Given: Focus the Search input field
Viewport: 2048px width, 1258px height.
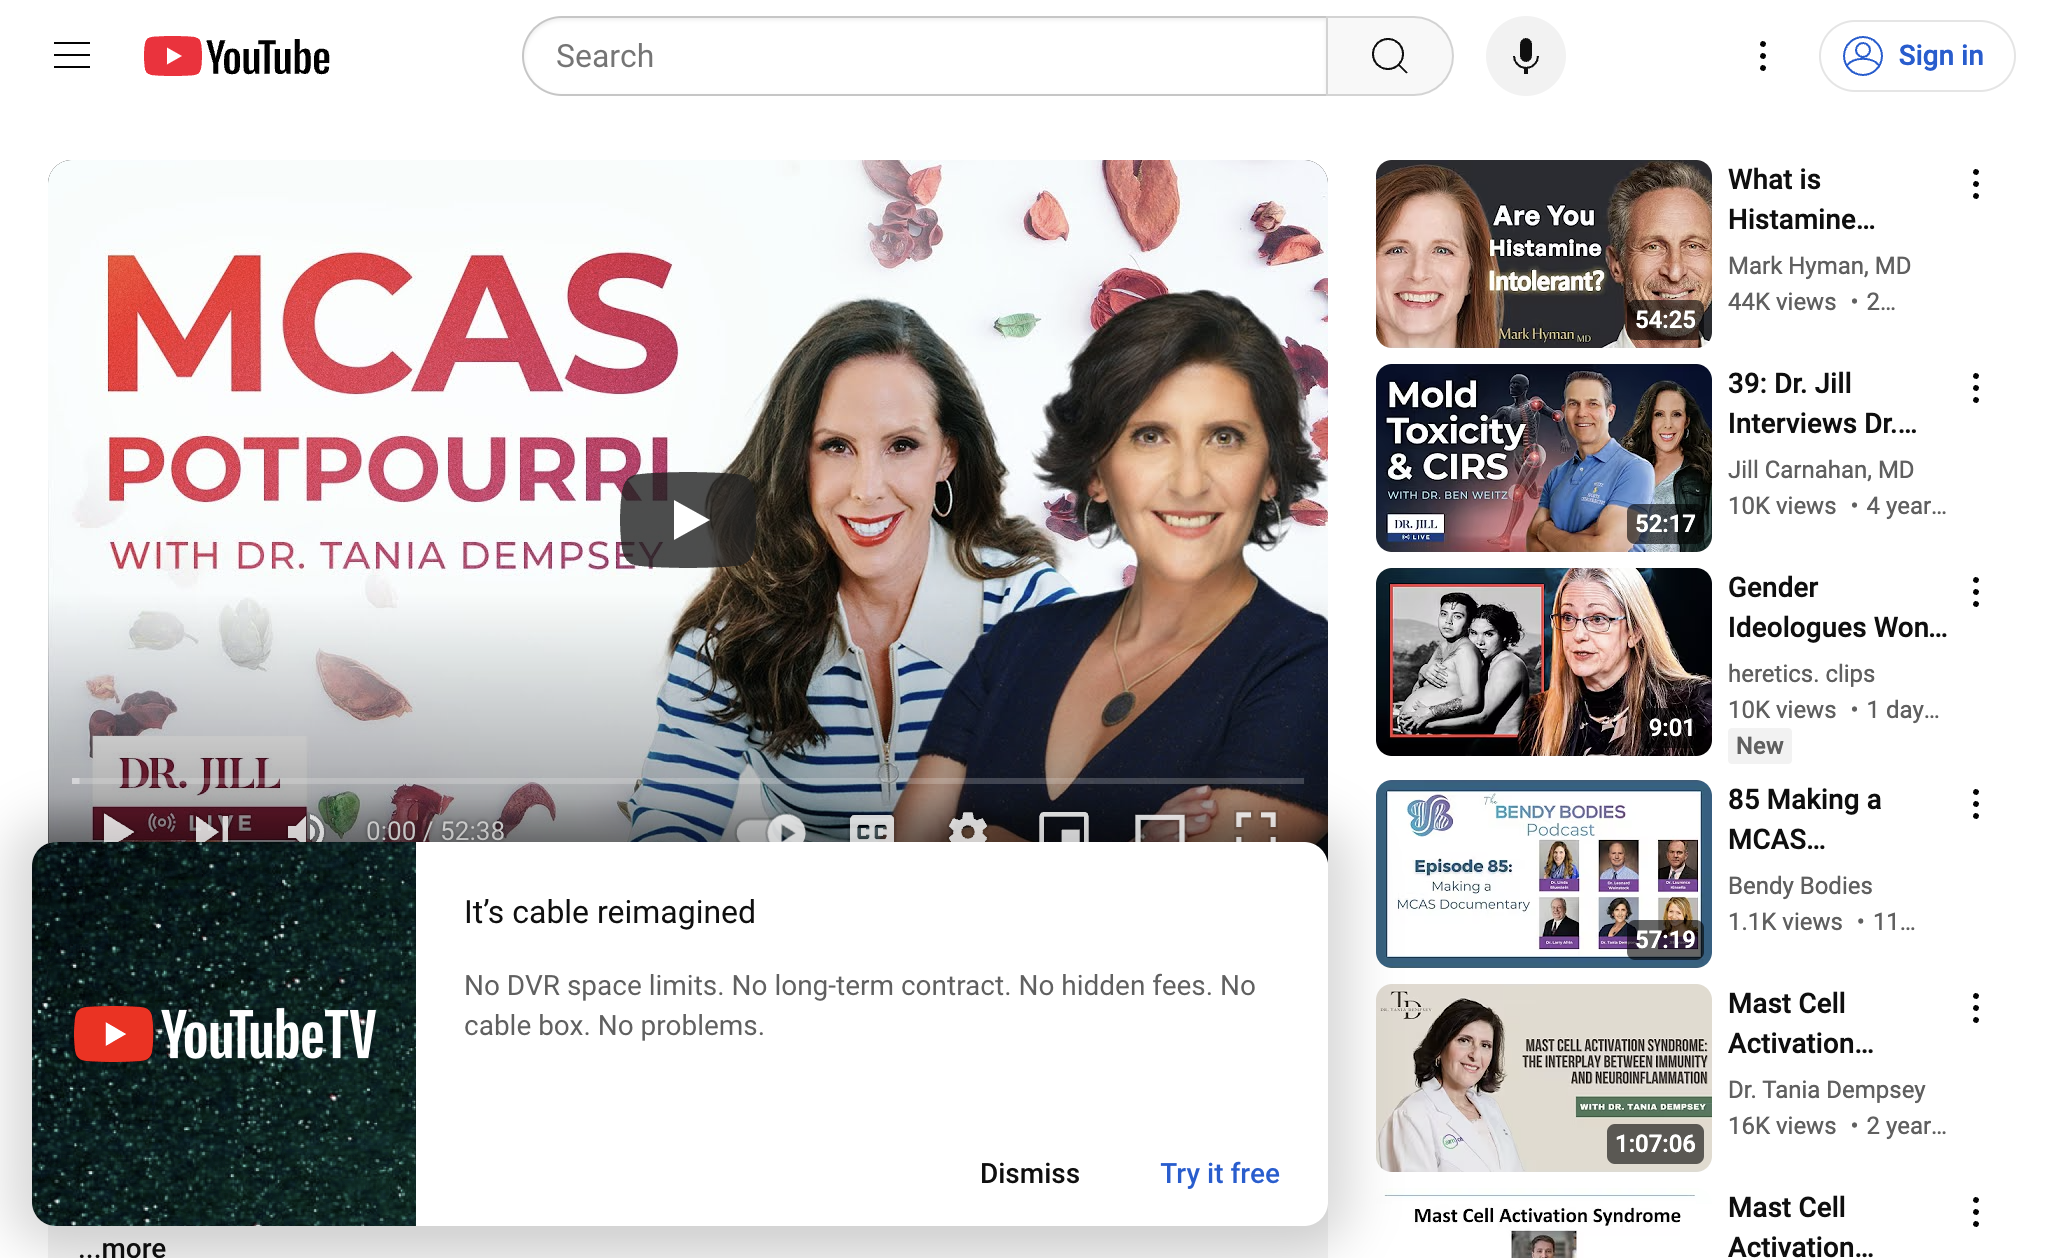Looking at the screenshot, I should point(925,56).
